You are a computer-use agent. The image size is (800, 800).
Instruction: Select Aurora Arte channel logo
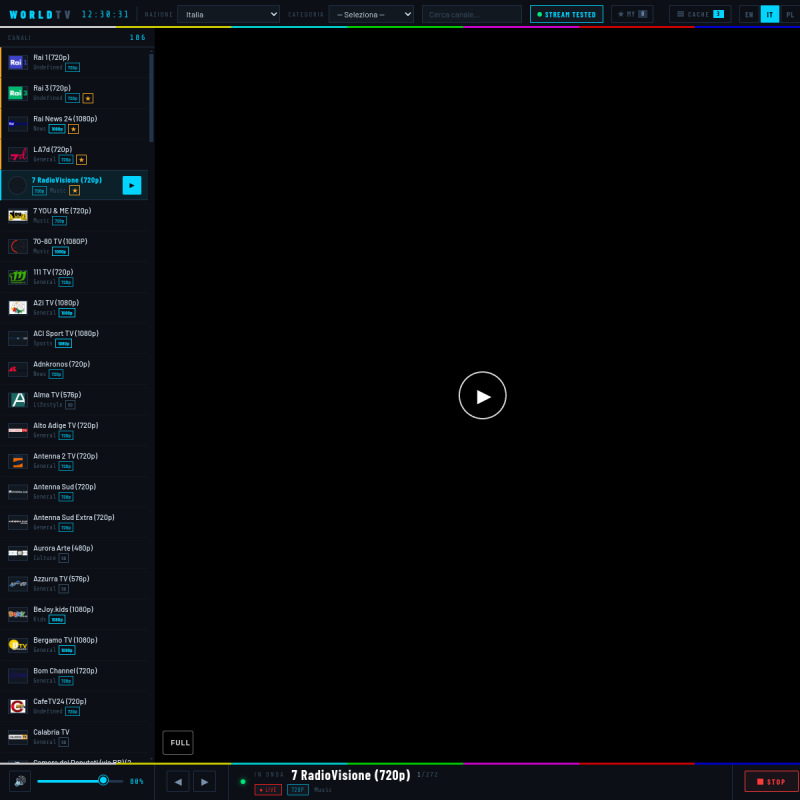point(18,553)
